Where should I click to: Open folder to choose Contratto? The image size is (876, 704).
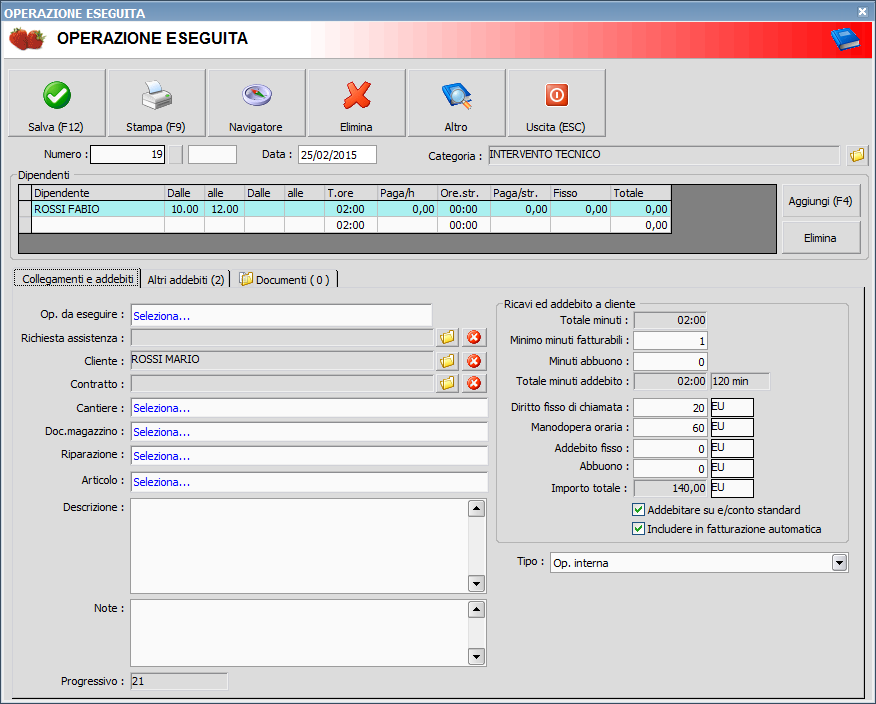point(447,383)
